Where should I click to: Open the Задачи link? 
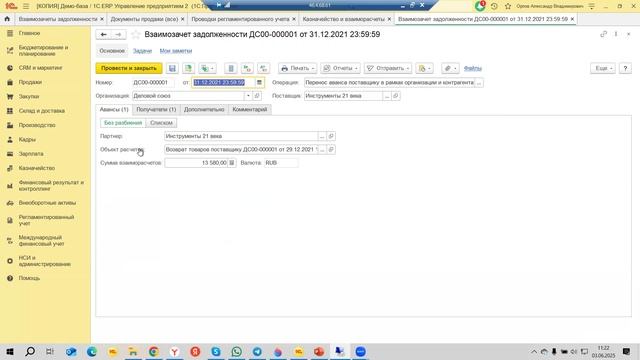pos(142,51)
